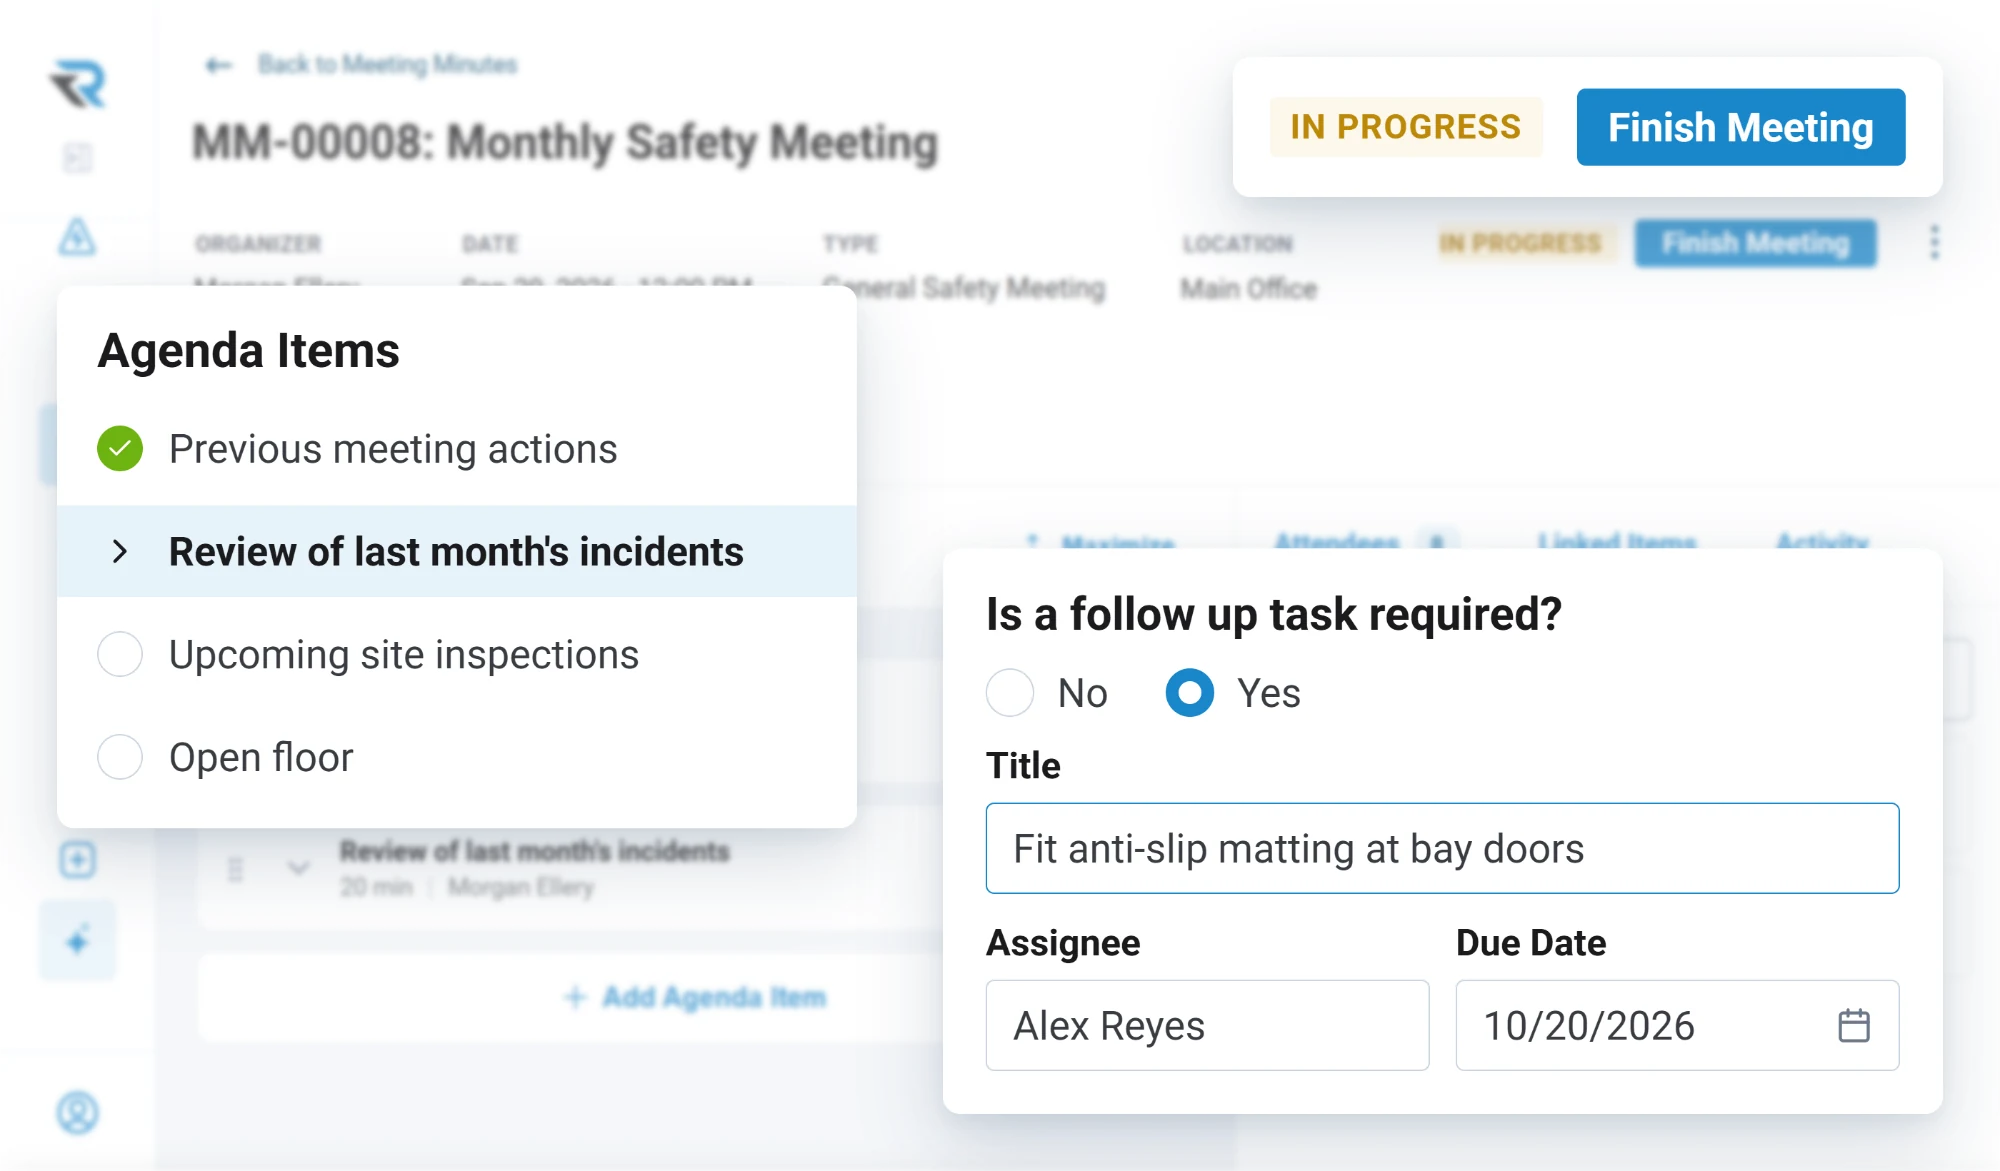Toggle the sidebar collapse icon below logo
Screen dimensions: 2000x1171
[x=77, y=157]
